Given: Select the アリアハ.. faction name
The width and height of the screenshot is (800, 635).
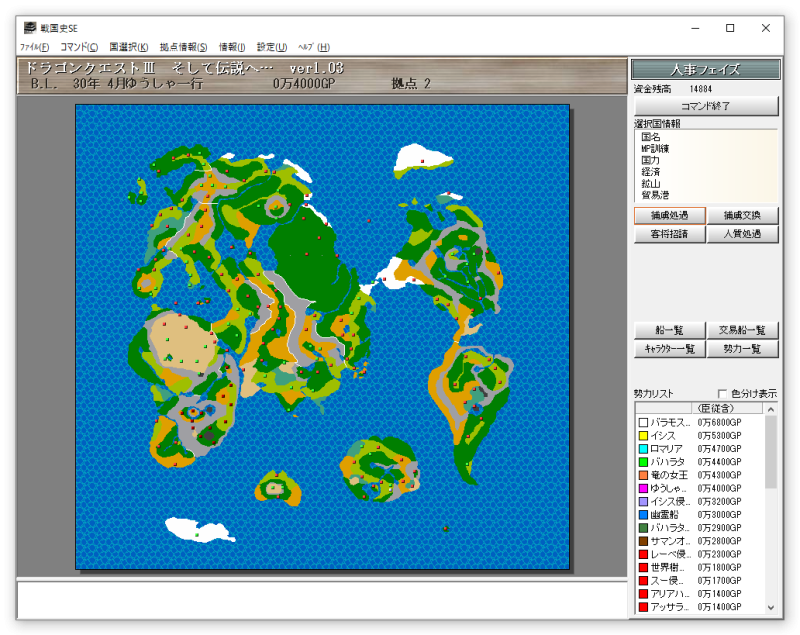Looking at the screenshot, I should coord(670,594).
